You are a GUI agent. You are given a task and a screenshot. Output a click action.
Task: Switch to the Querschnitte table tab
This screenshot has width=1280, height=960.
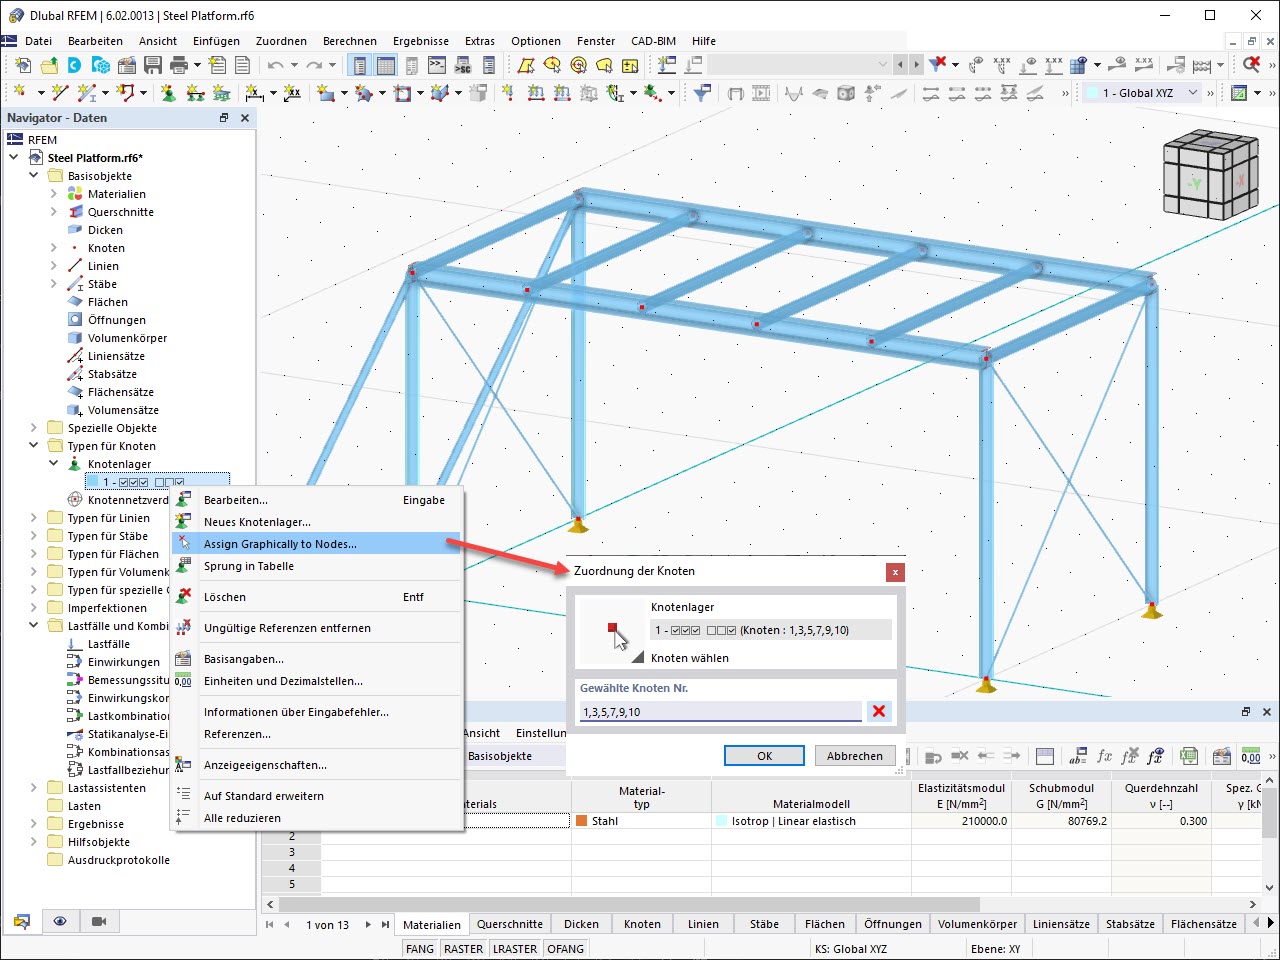pyautogui.click(x=510, y=924)
